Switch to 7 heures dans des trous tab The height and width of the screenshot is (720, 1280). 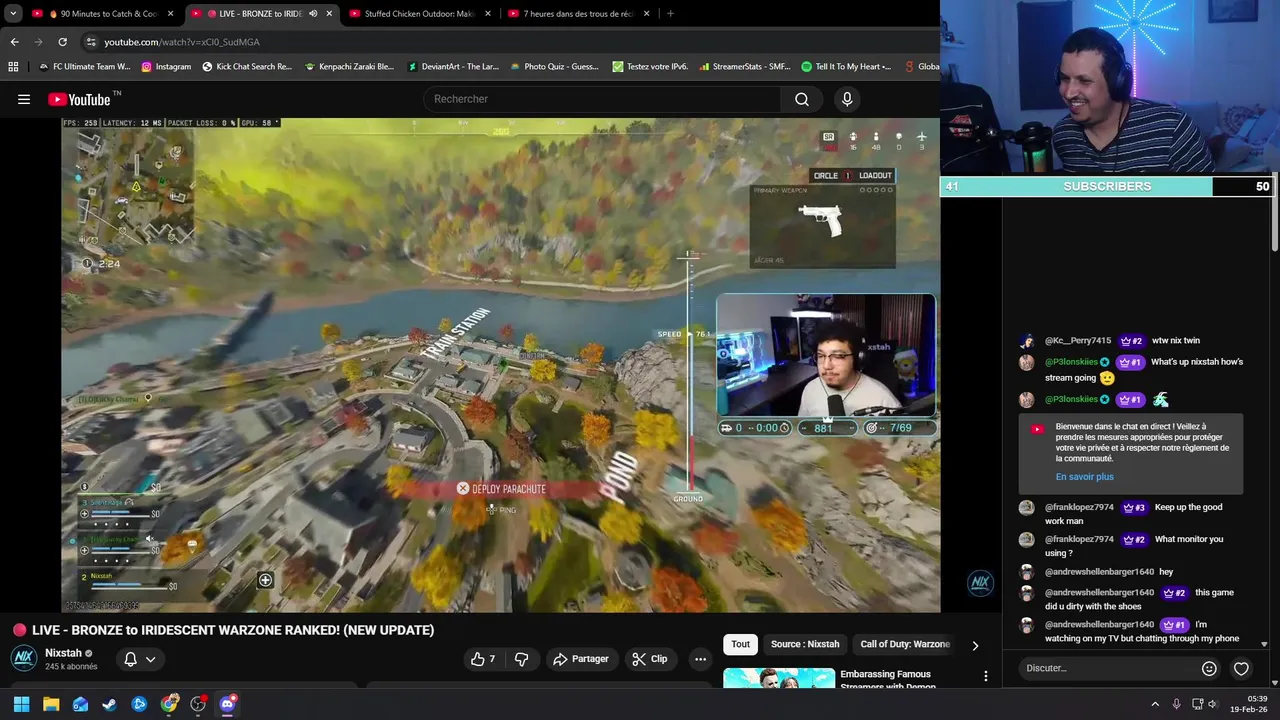[577, 14]
